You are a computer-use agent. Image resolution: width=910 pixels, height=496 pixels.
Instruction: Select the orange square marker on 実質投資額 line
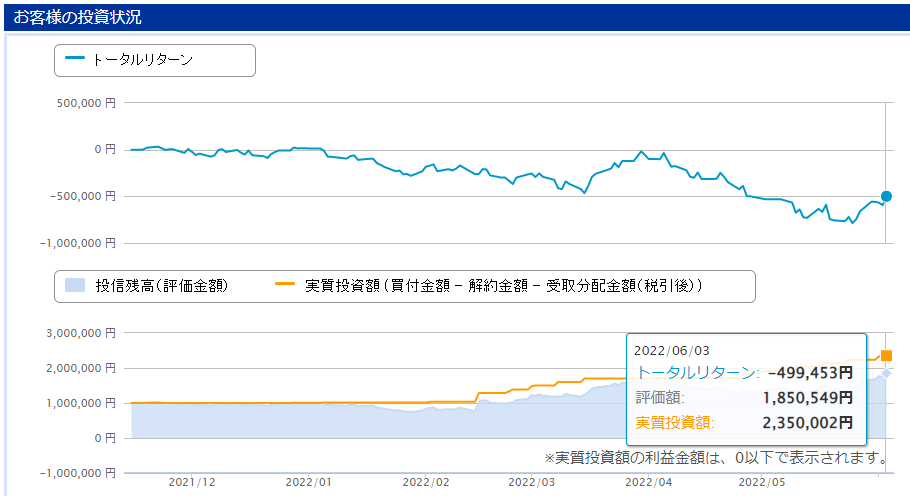tap(886, 356)
